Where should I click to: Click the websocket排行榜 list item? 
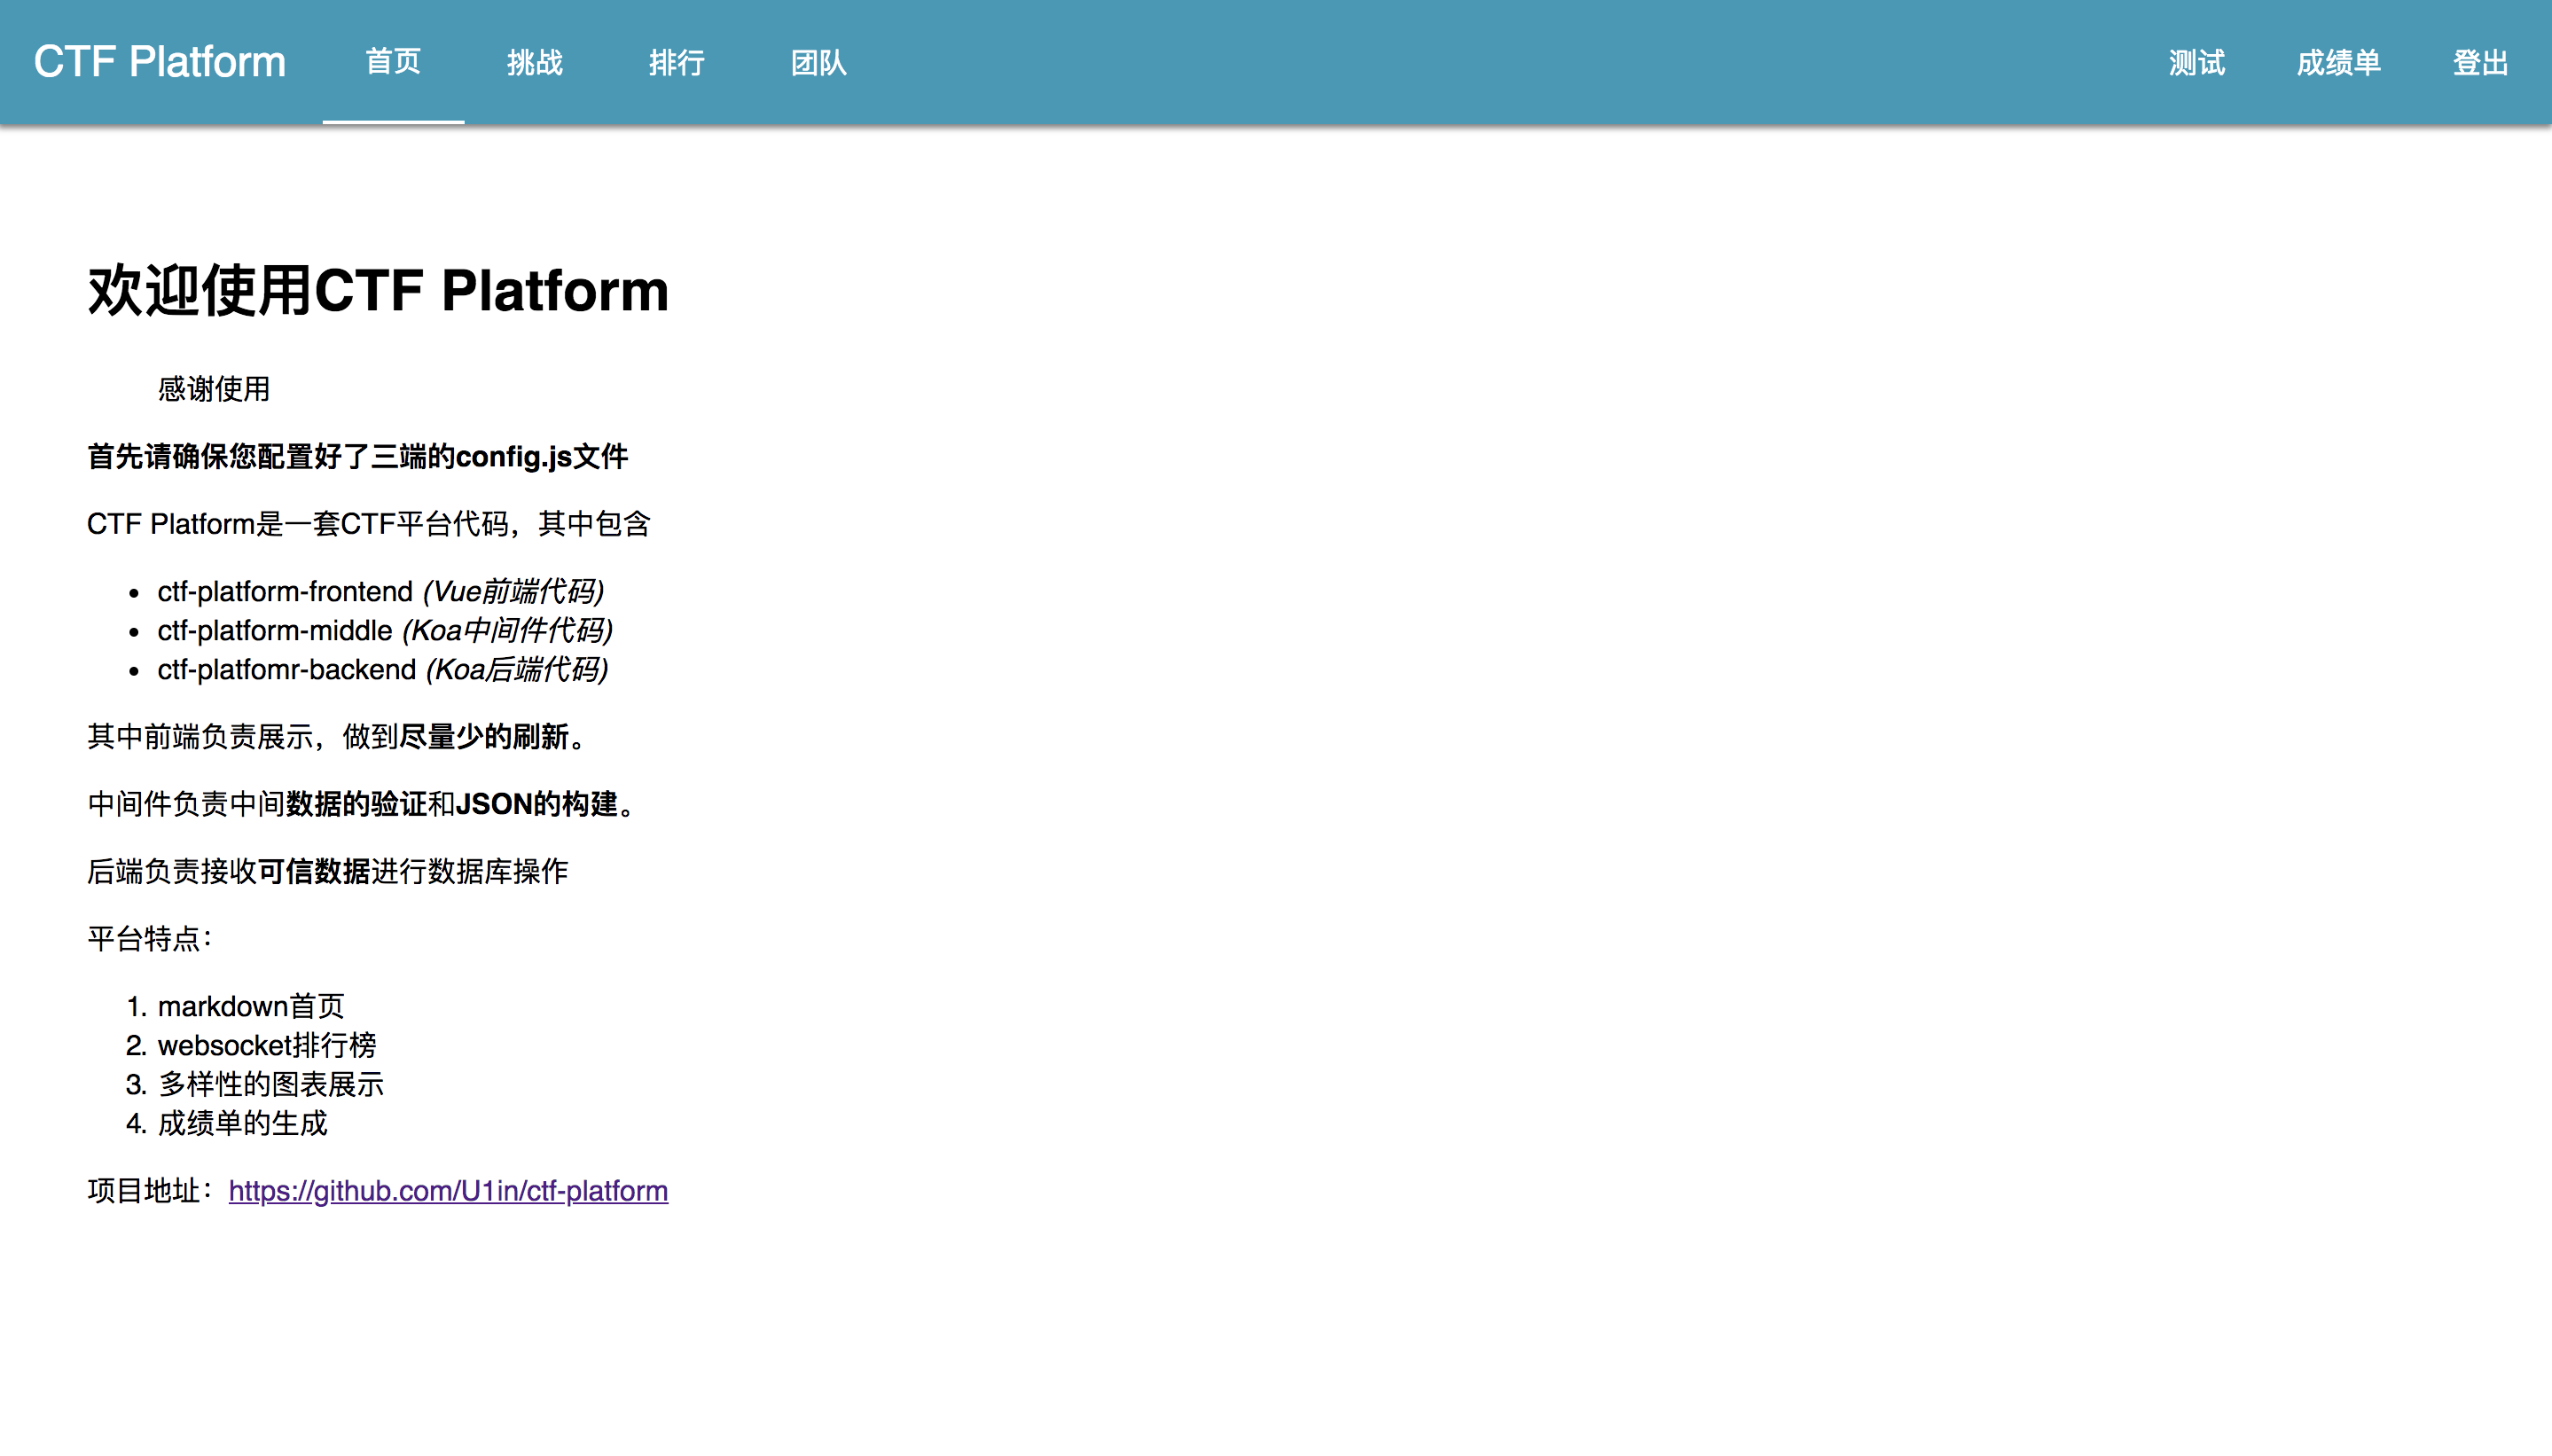(267, 1045)
